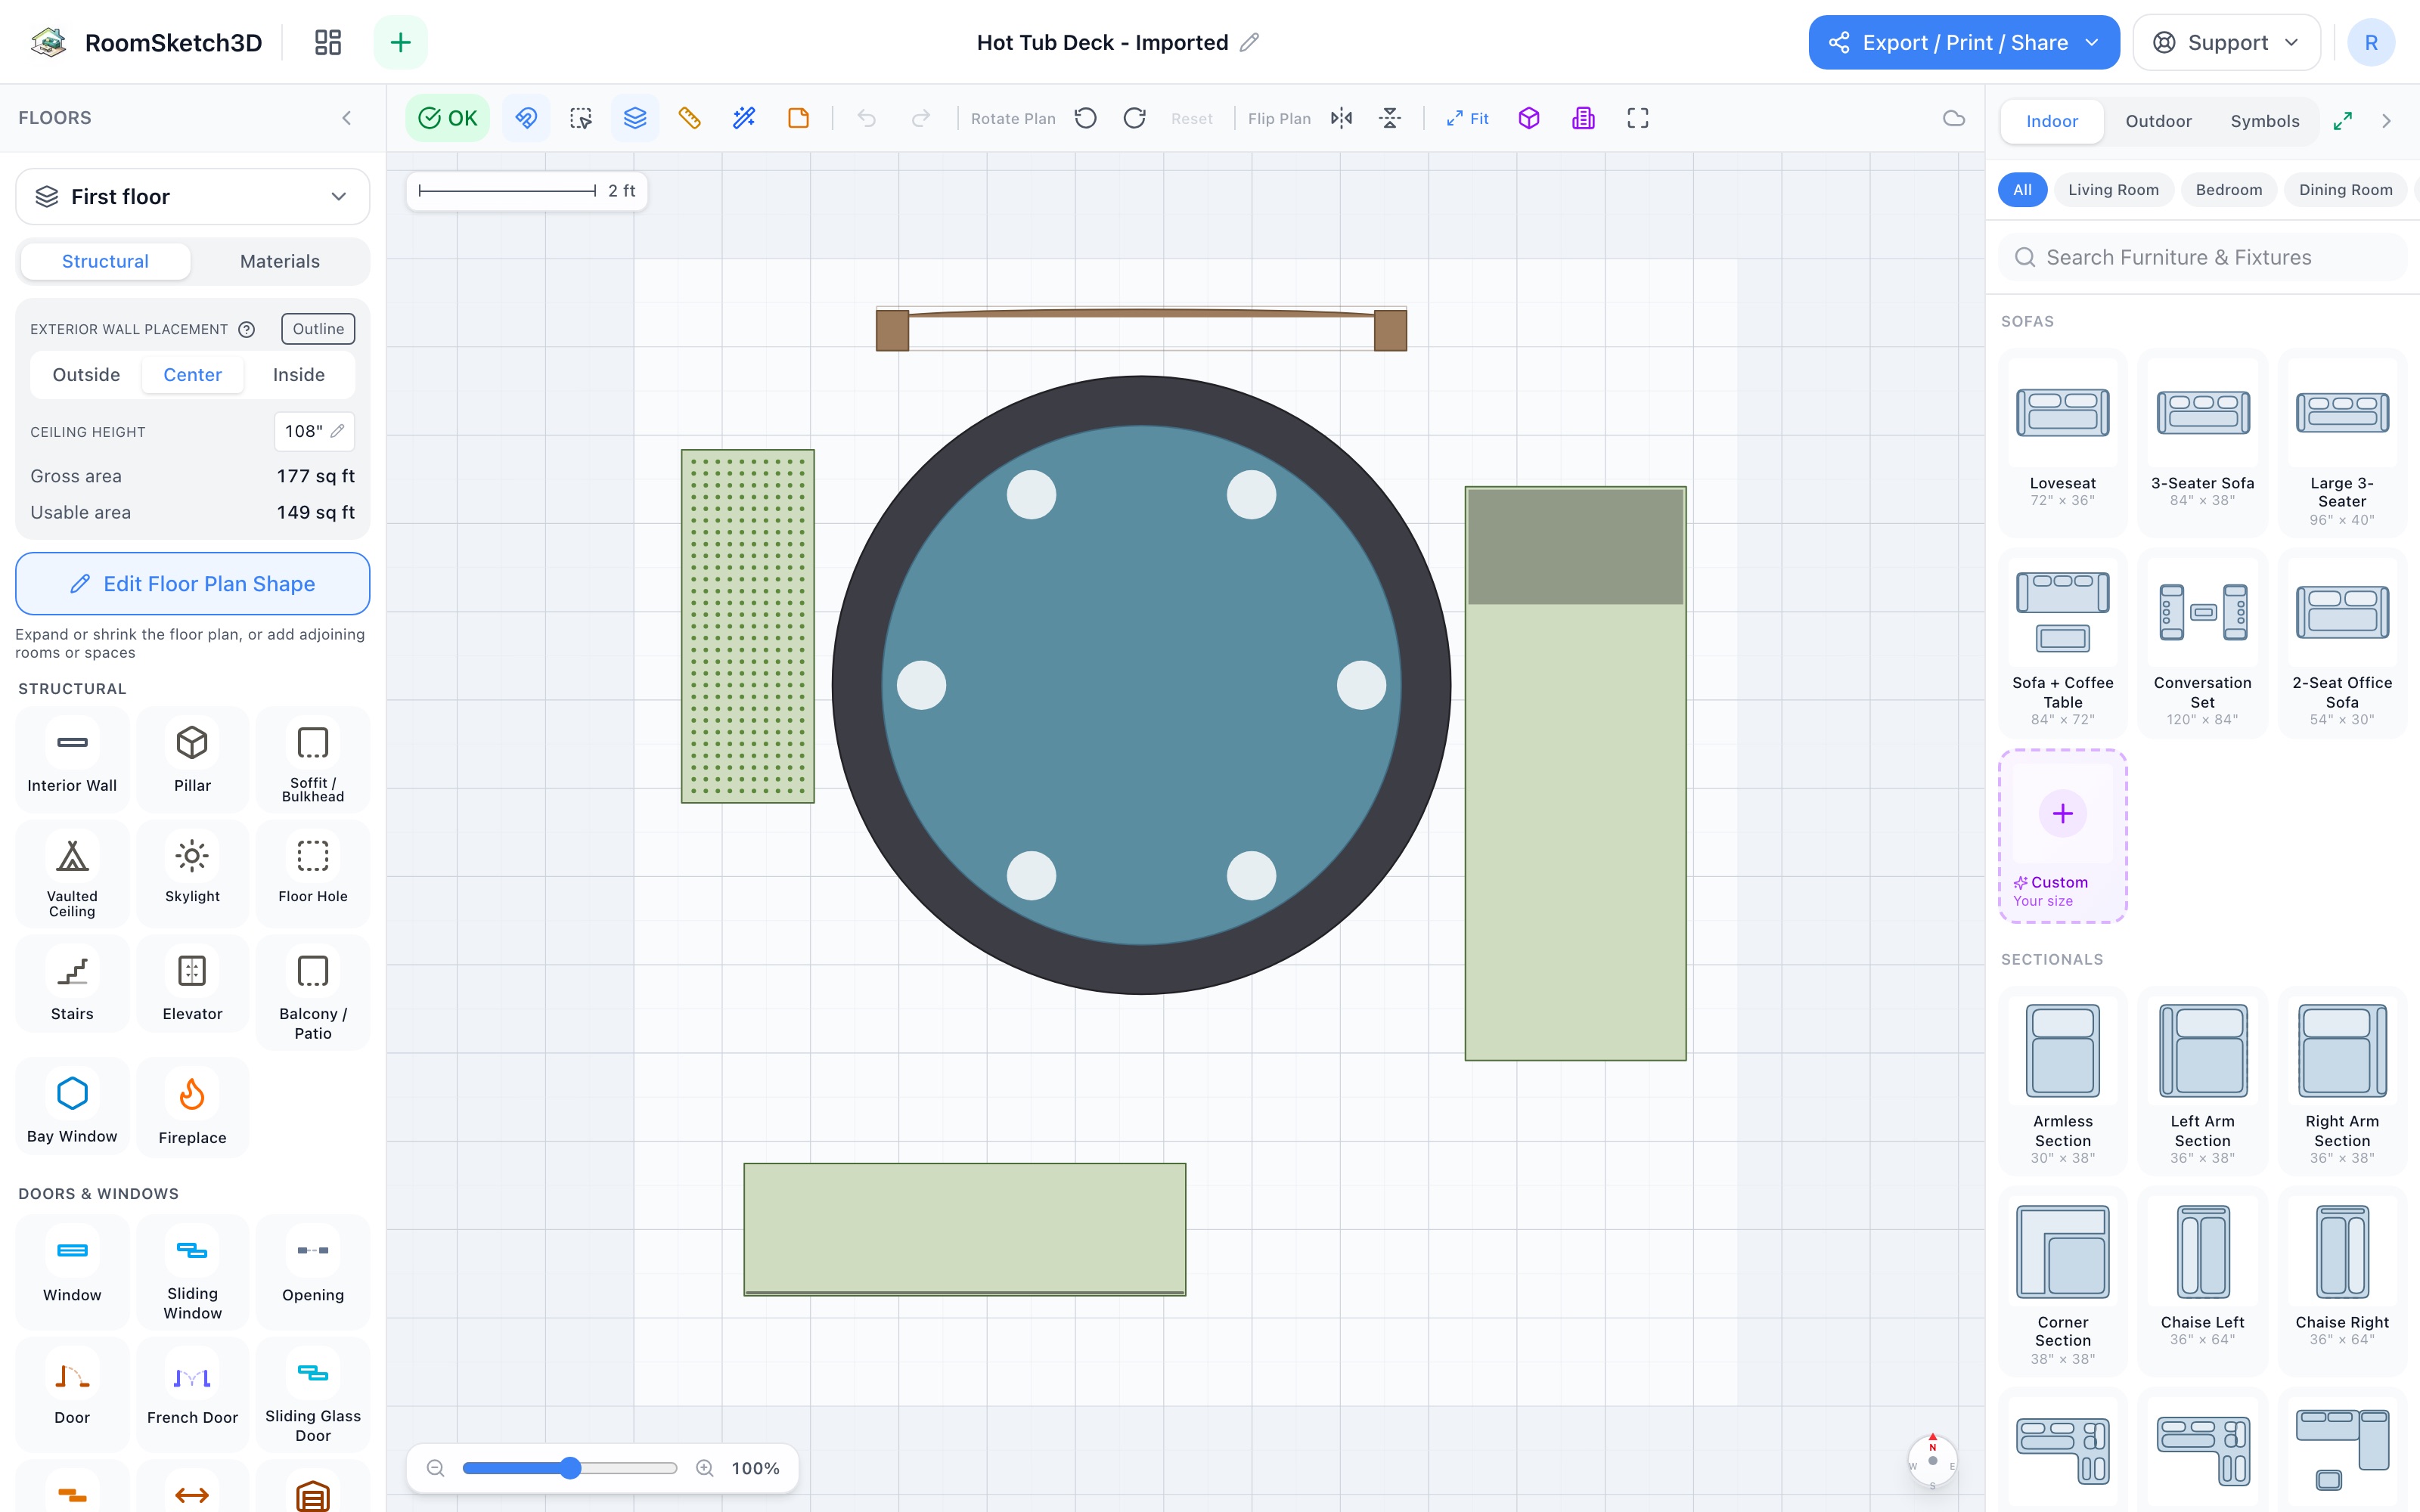Screen dimensions: 2420x1512
Task: Click the zoom out magnifier
Action: pos(435,1468)
